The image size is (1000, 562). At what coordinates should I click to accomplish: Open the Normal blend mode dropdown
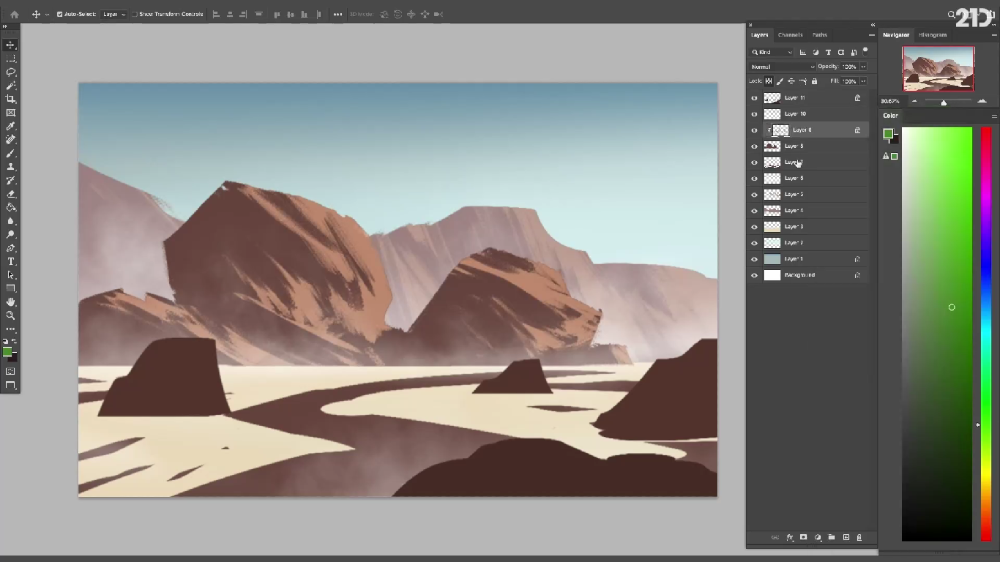pyautogui.click(x=783, y=66)
